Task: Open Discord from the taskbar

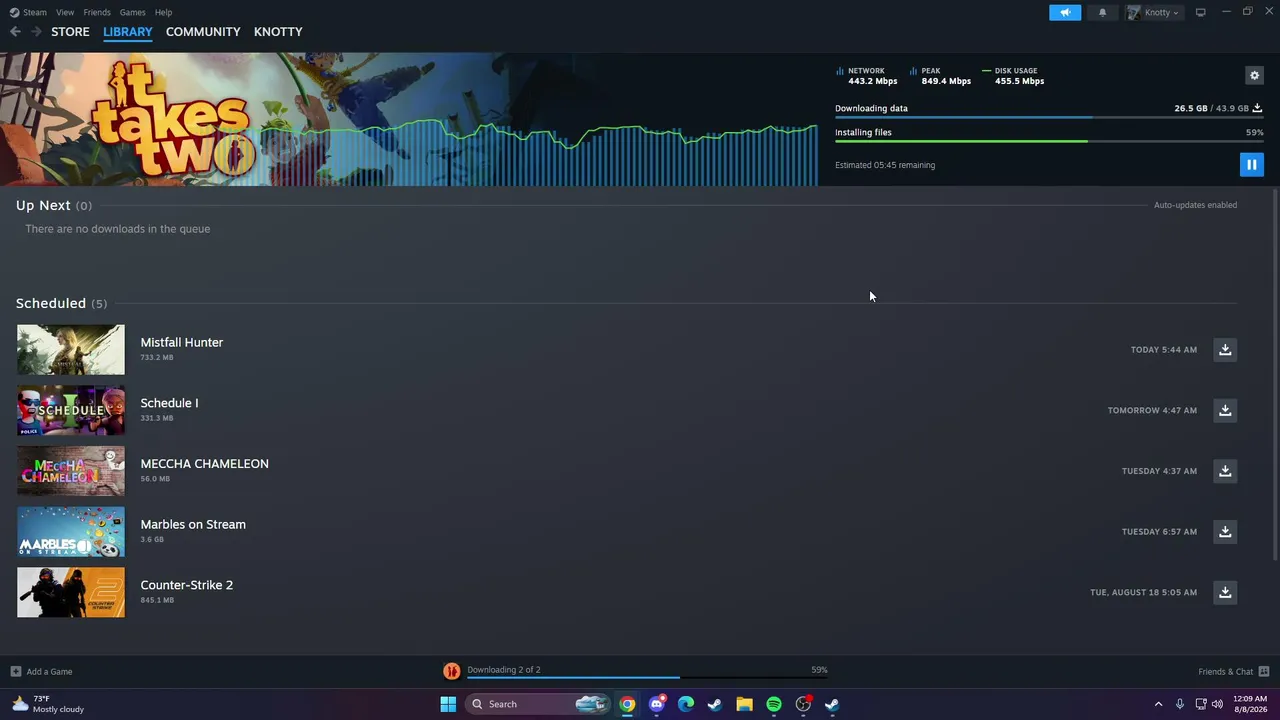Action: (656, 704)
